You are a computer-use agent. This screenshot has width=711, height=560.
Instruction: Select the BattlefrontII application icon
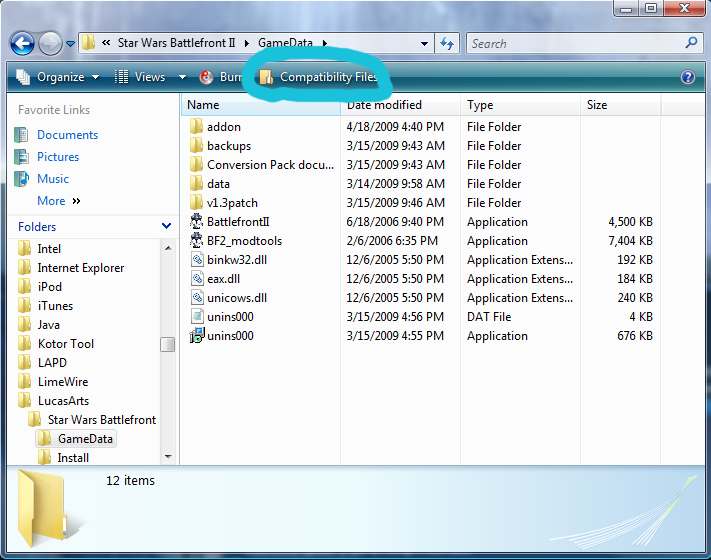[x=196, y=221]
